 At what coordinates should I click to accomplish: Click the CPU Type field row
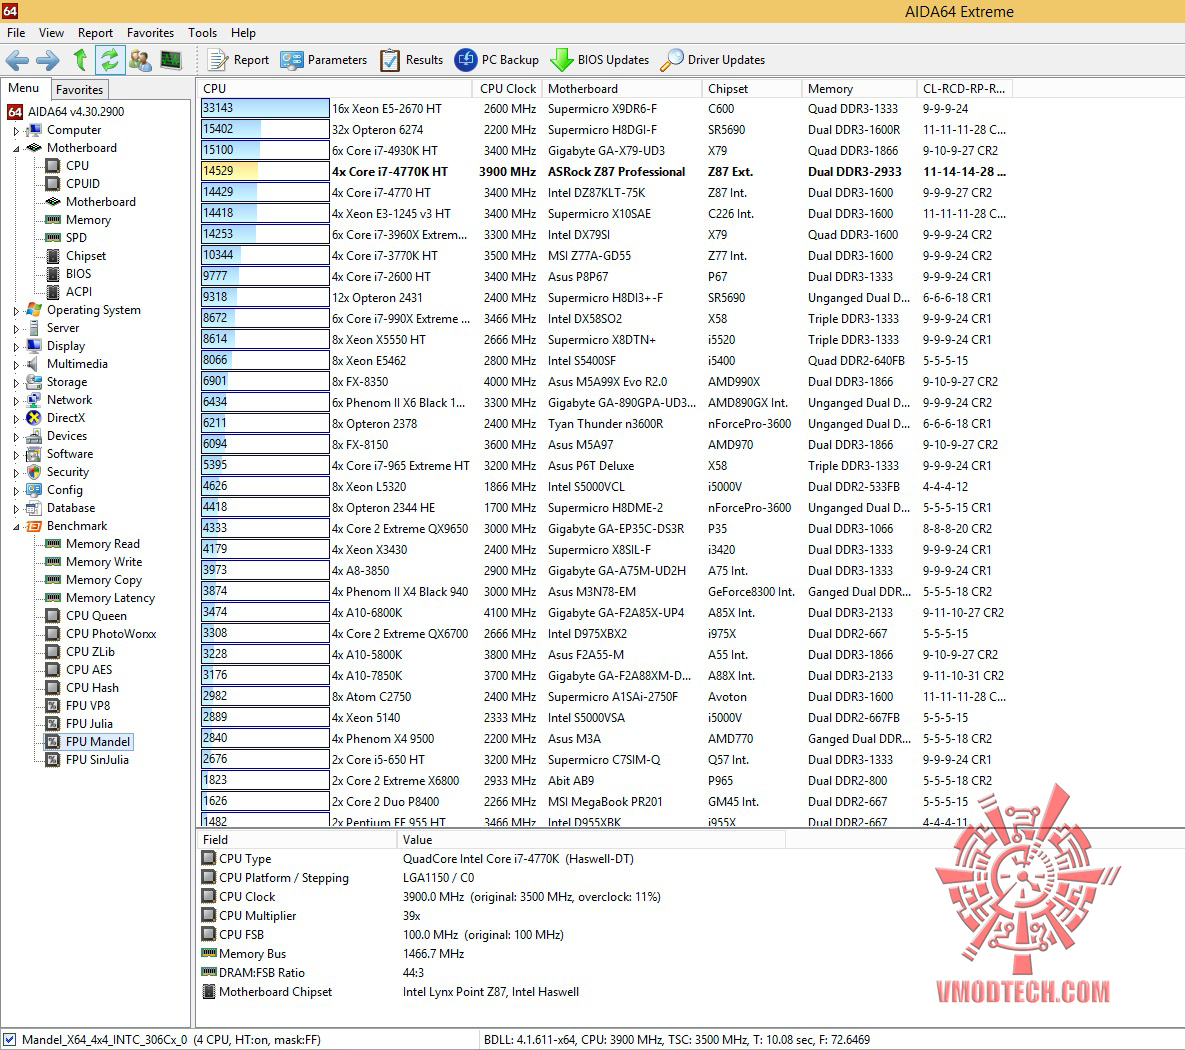click(x=491, y=859)
